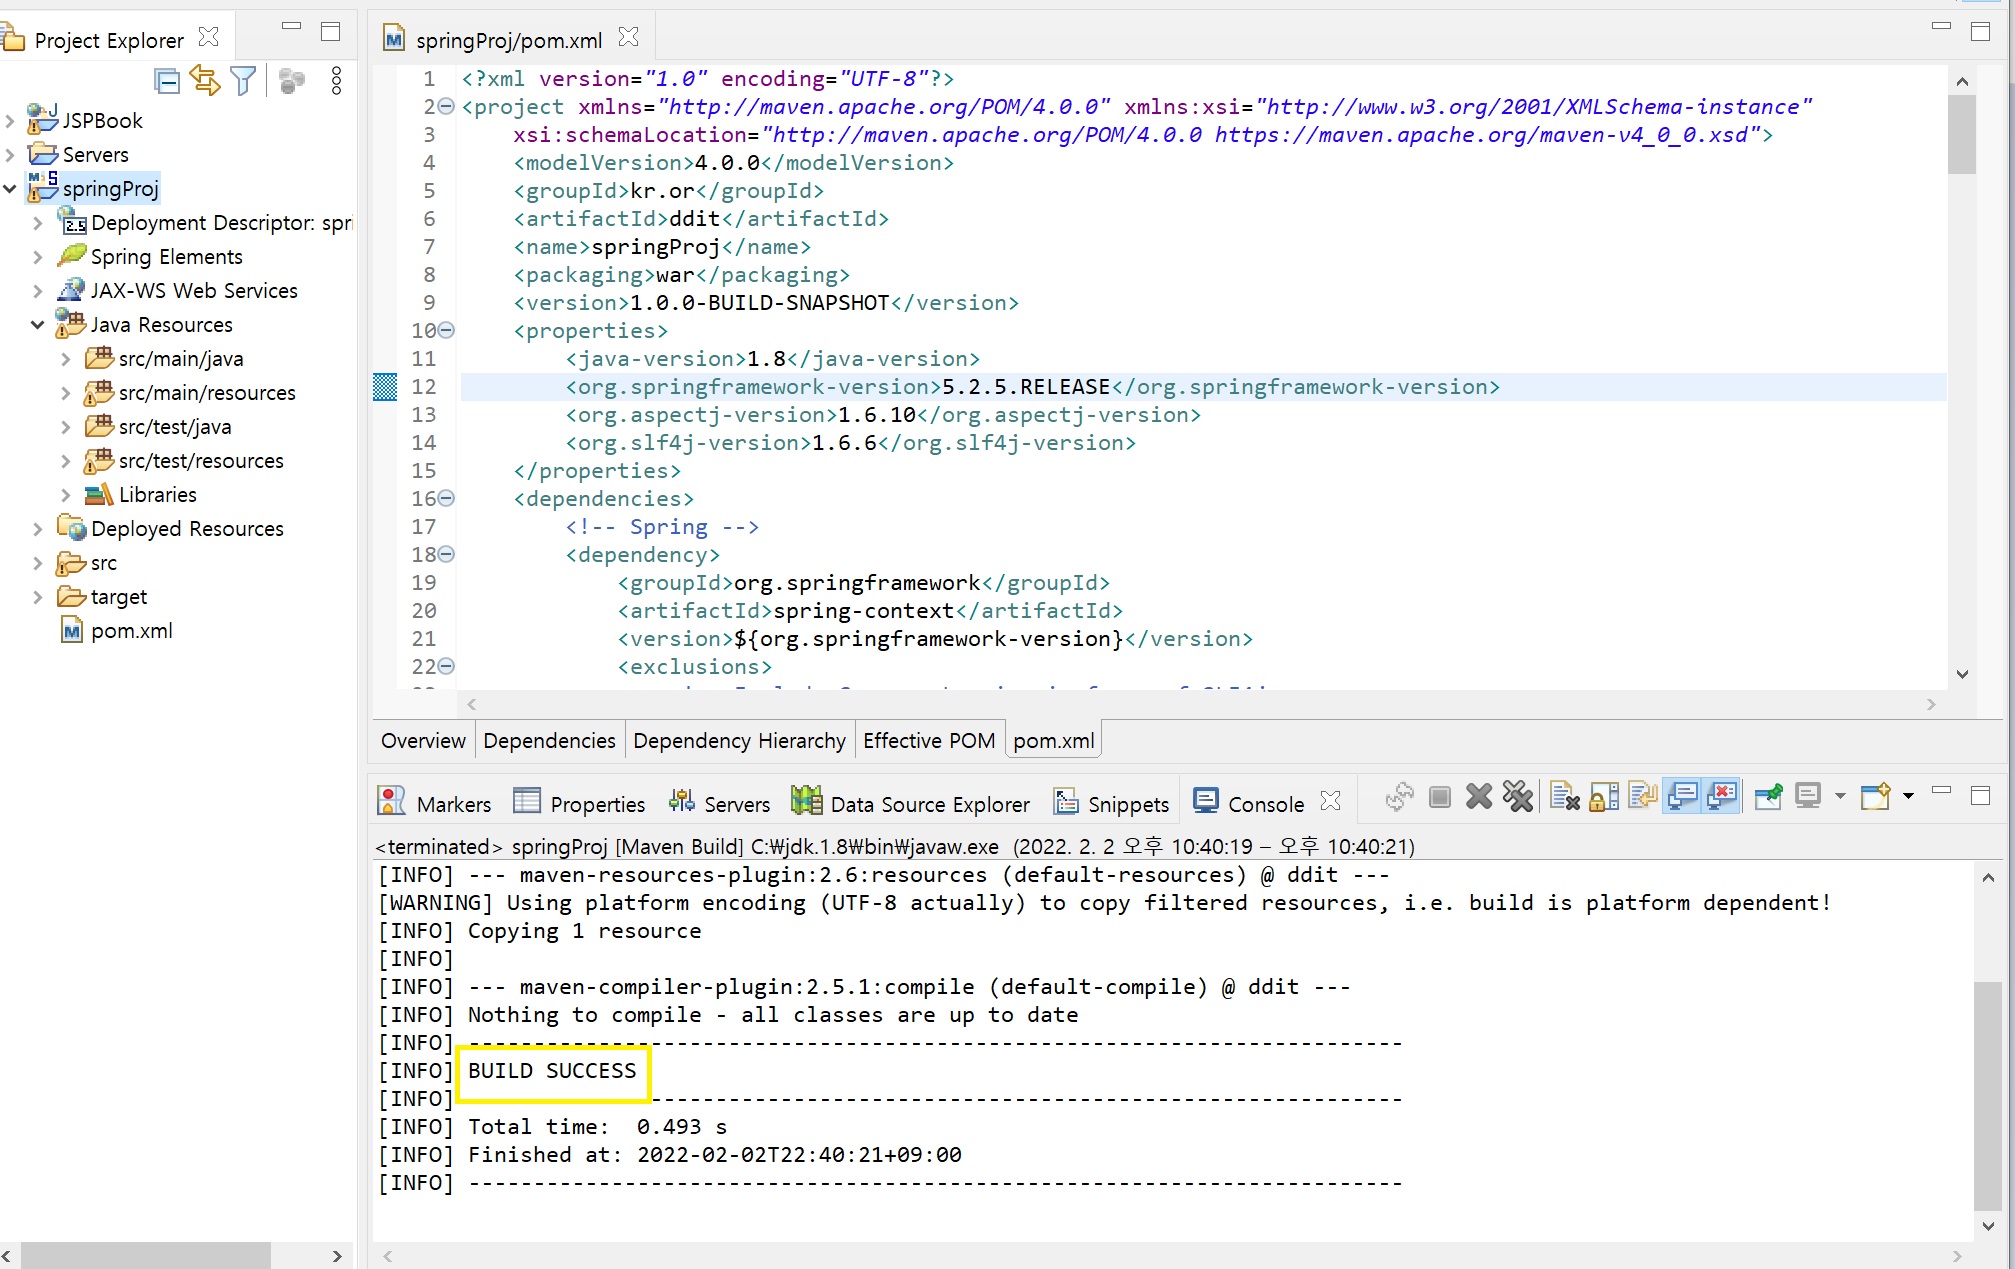Viewport: 2015px width, 1269px height.
Task: Open the New Console View dropdown arrow
Action: 1908,797
